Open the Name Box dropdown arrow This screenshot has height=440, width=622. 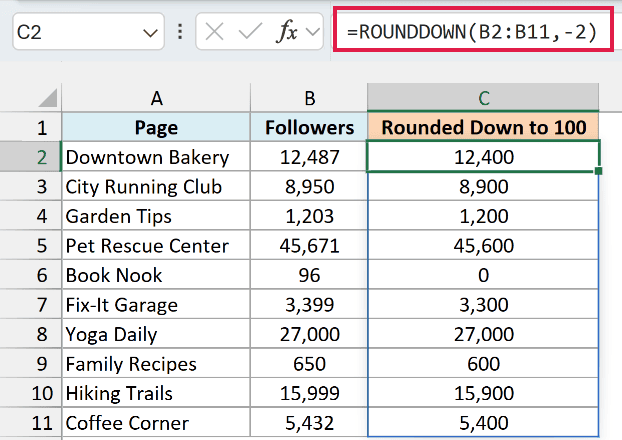(150, 33)
